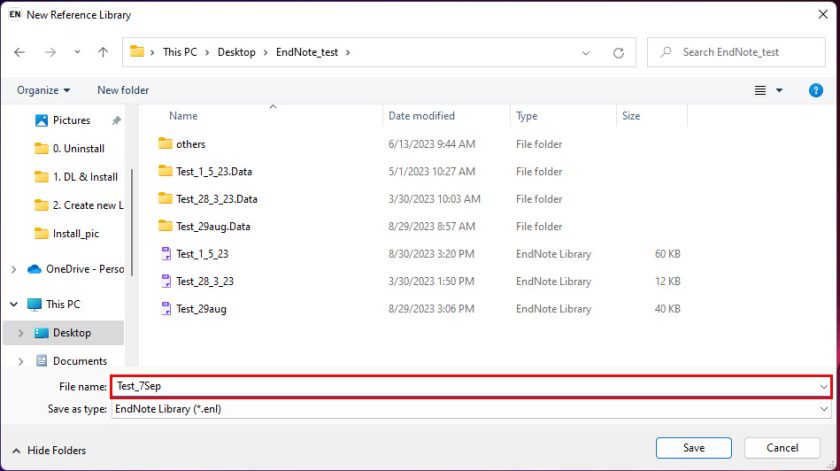Sort by the Size column header
Viewport: 840px width, 471px height.
point(631,116)
